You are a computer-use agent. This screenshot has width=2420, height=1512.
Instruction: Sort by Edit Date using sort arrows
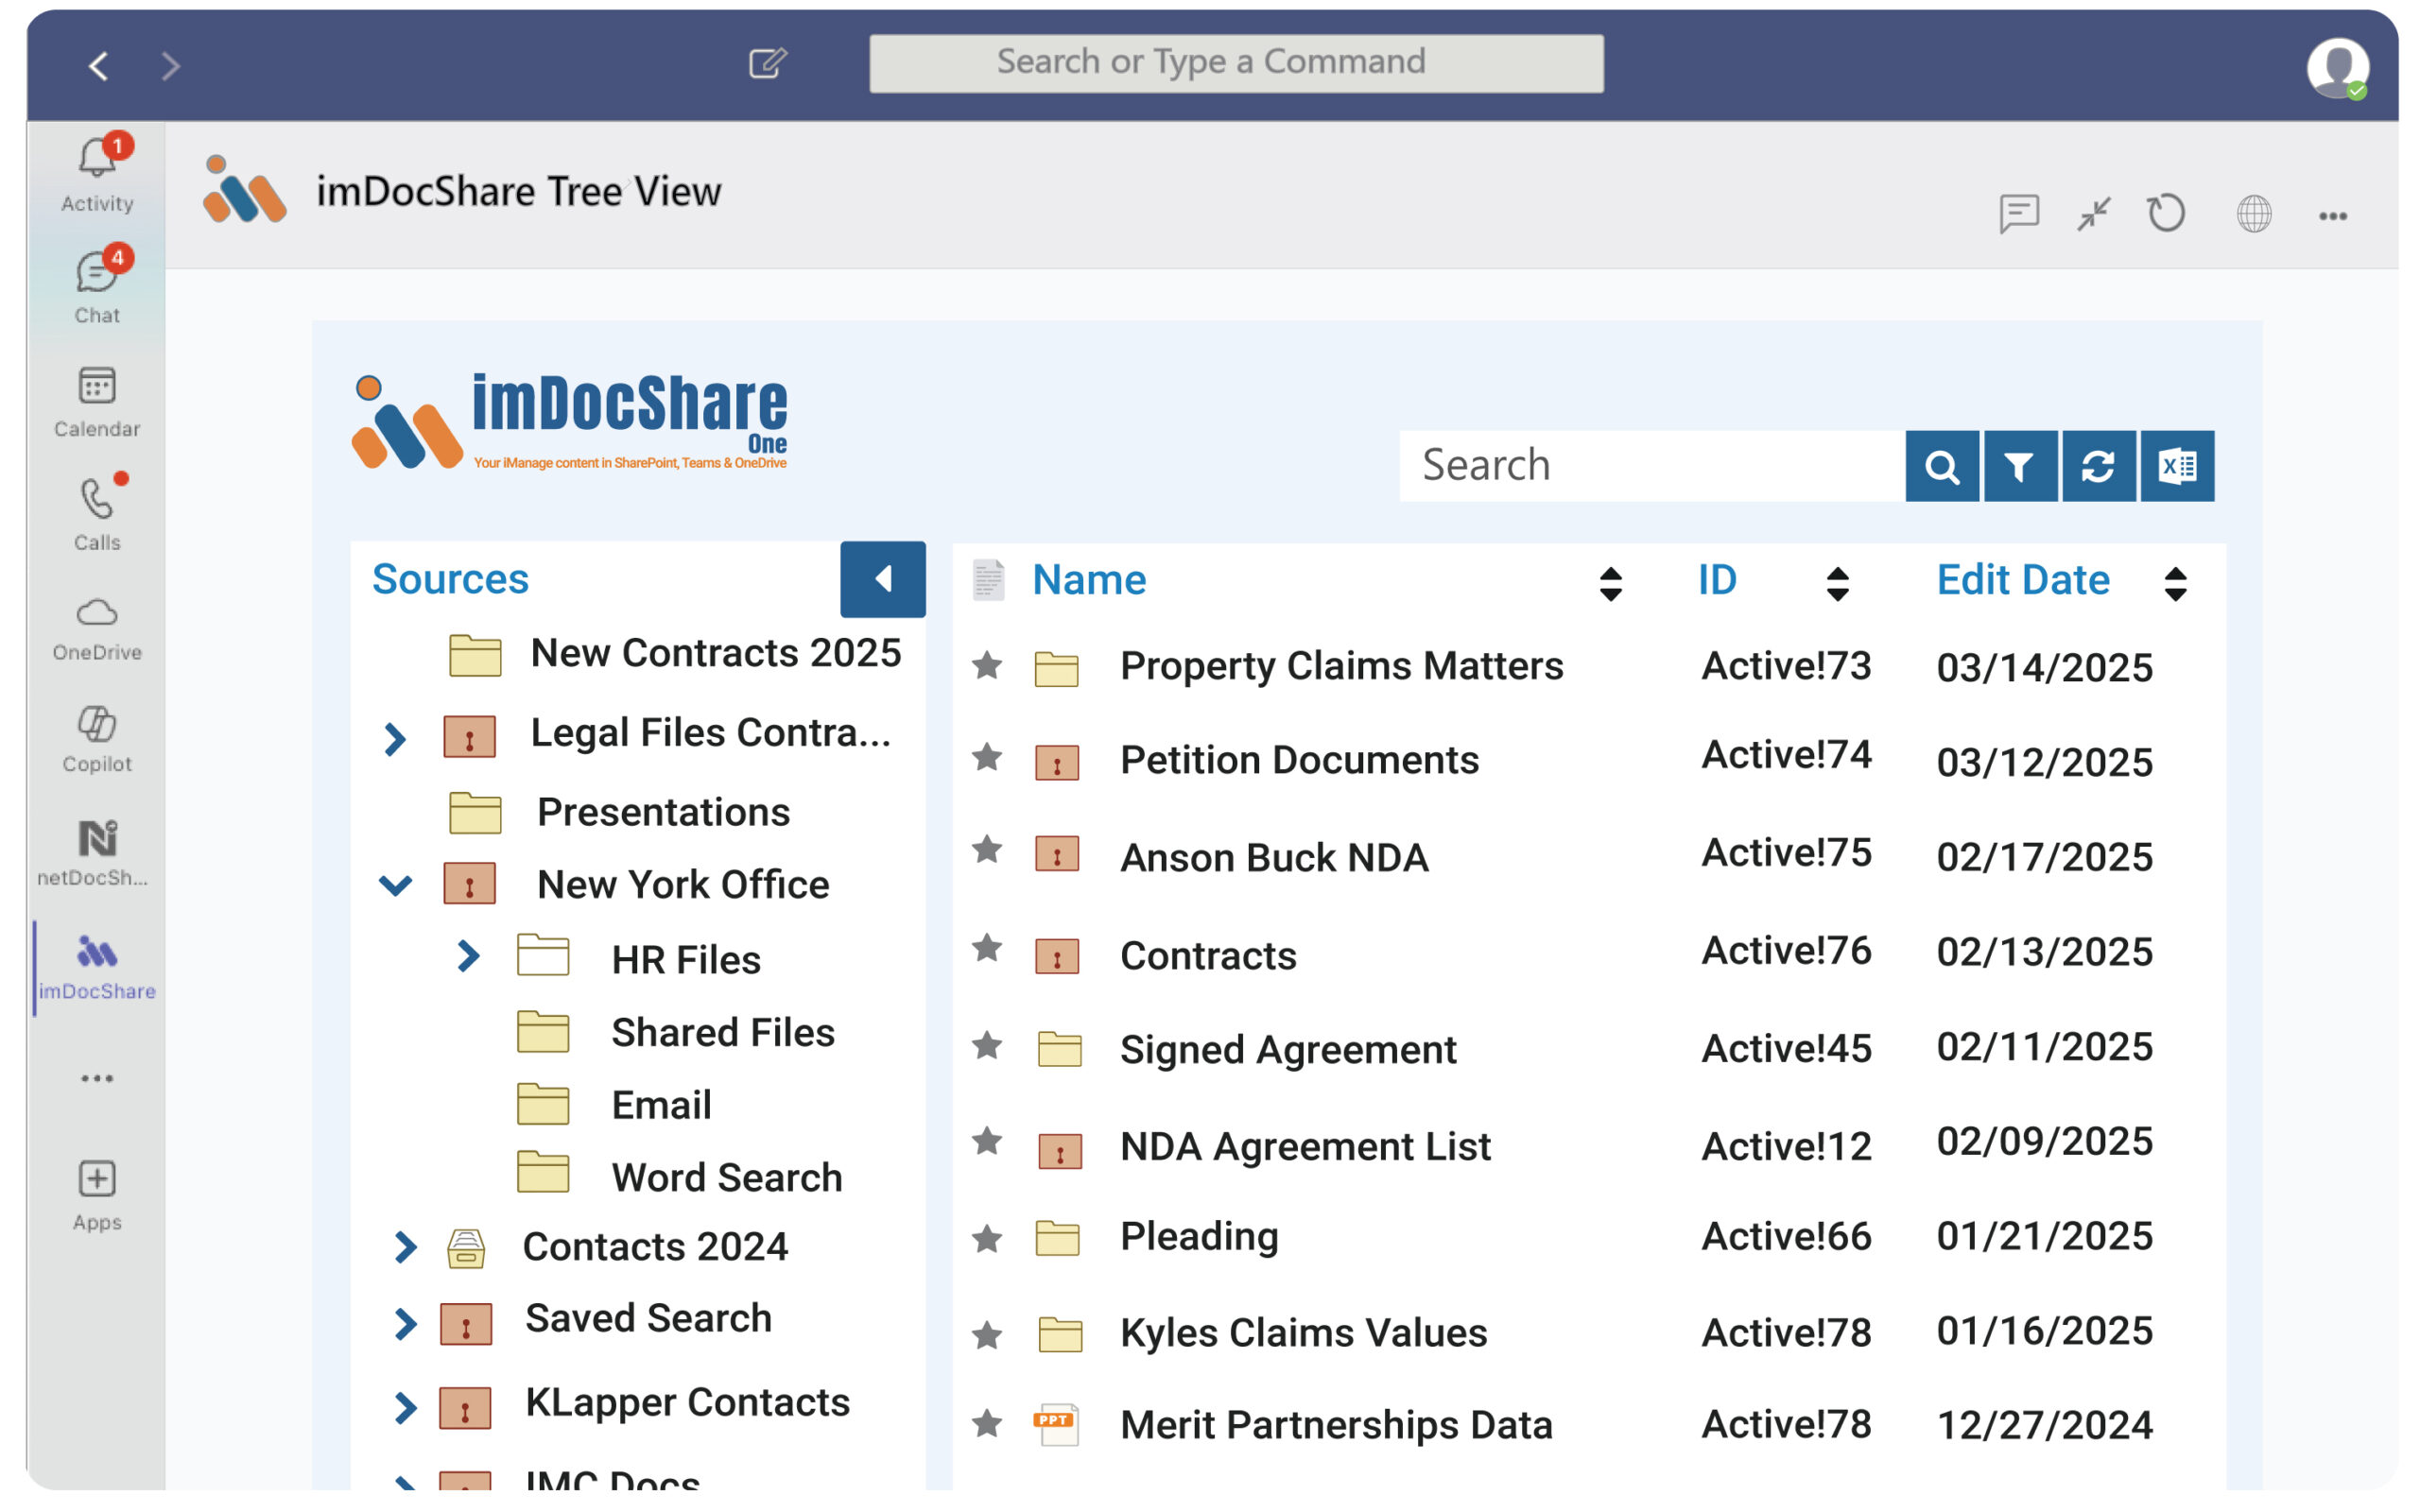(x=2175, y=584)
